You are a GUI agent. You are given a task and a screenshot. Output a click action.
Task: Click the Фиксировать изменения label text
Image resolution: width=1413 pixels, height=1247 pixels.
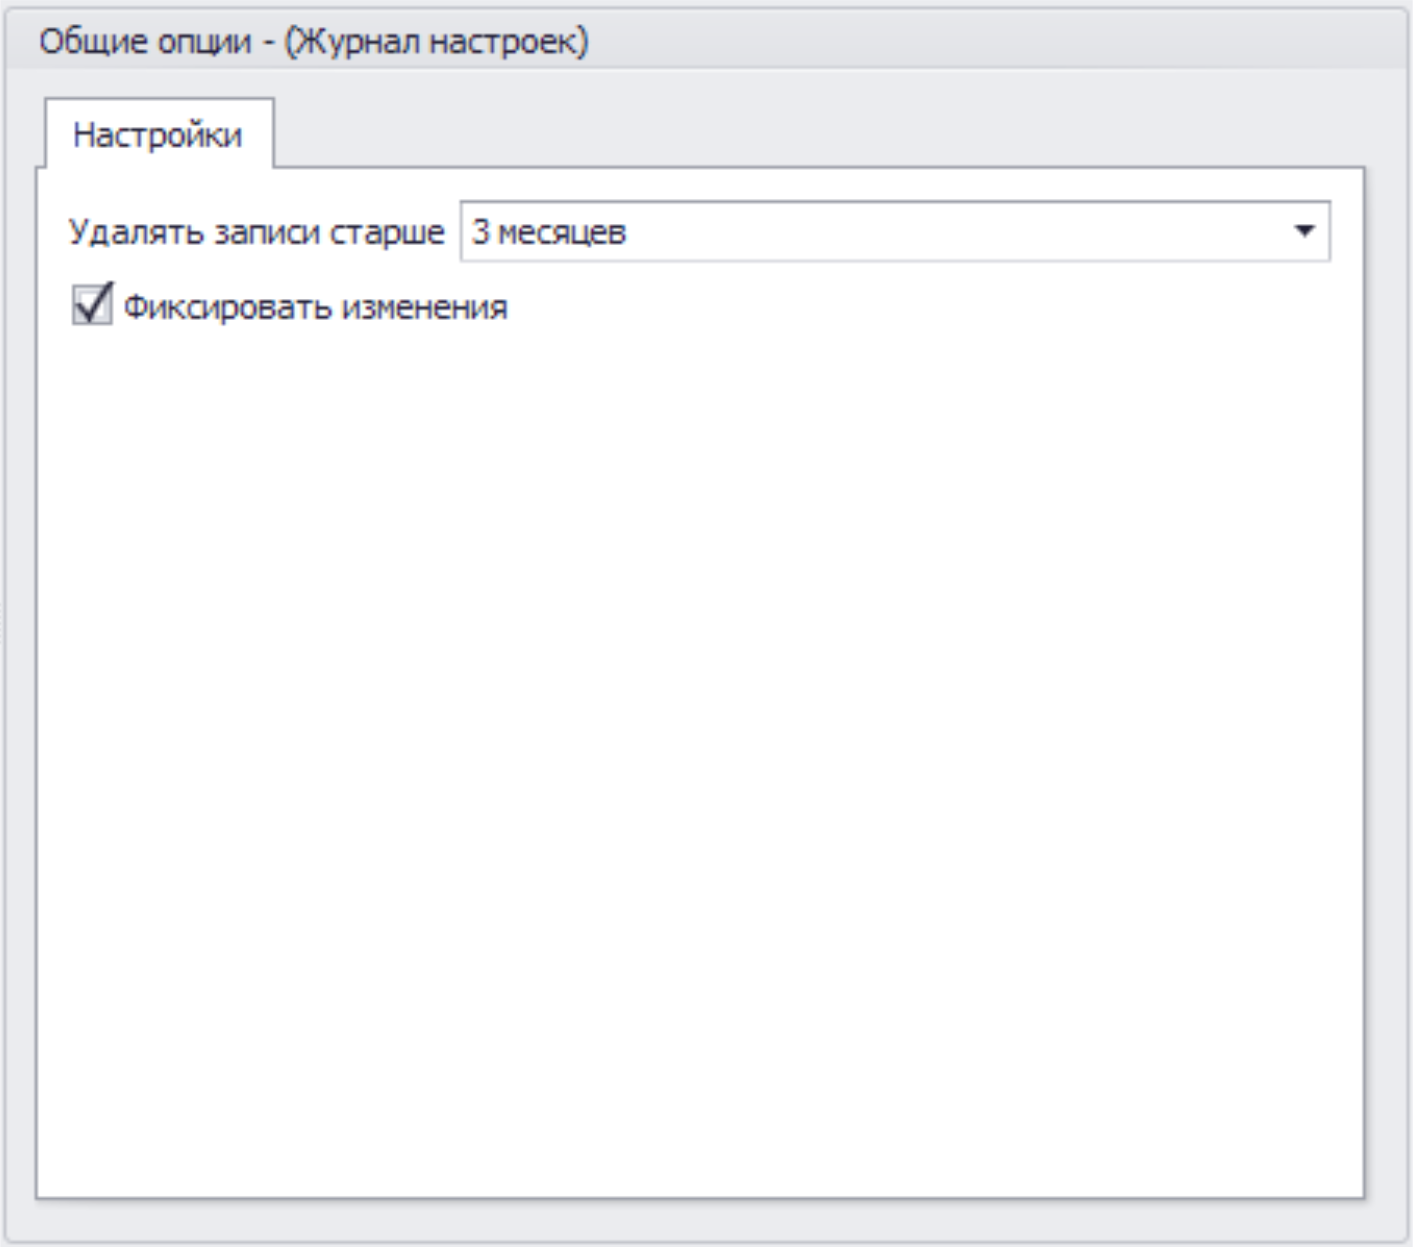tap(315, 307)
